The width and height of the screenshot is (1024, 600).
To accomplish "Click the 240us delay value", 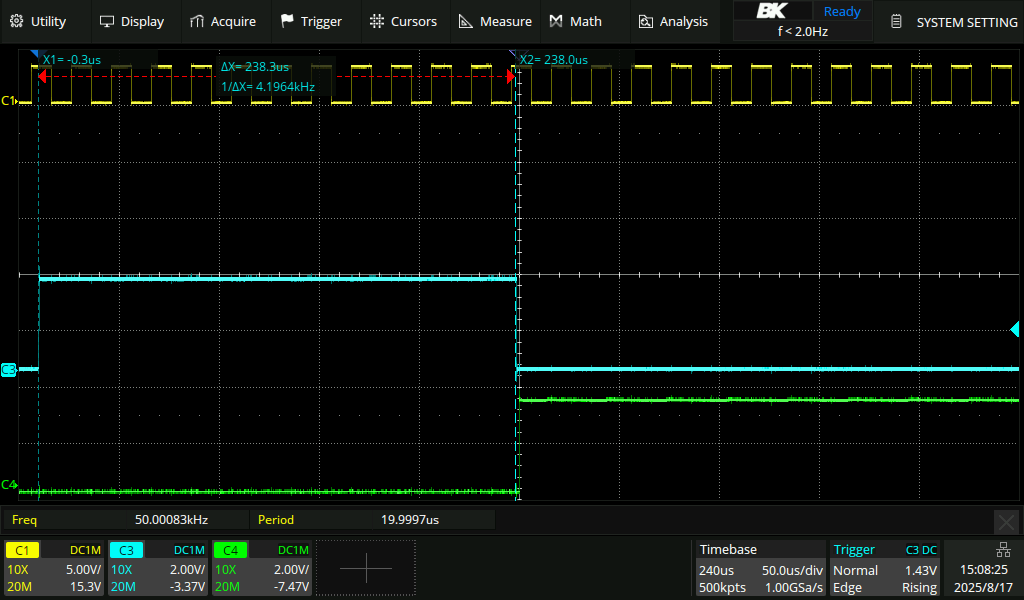I will 716,570.
